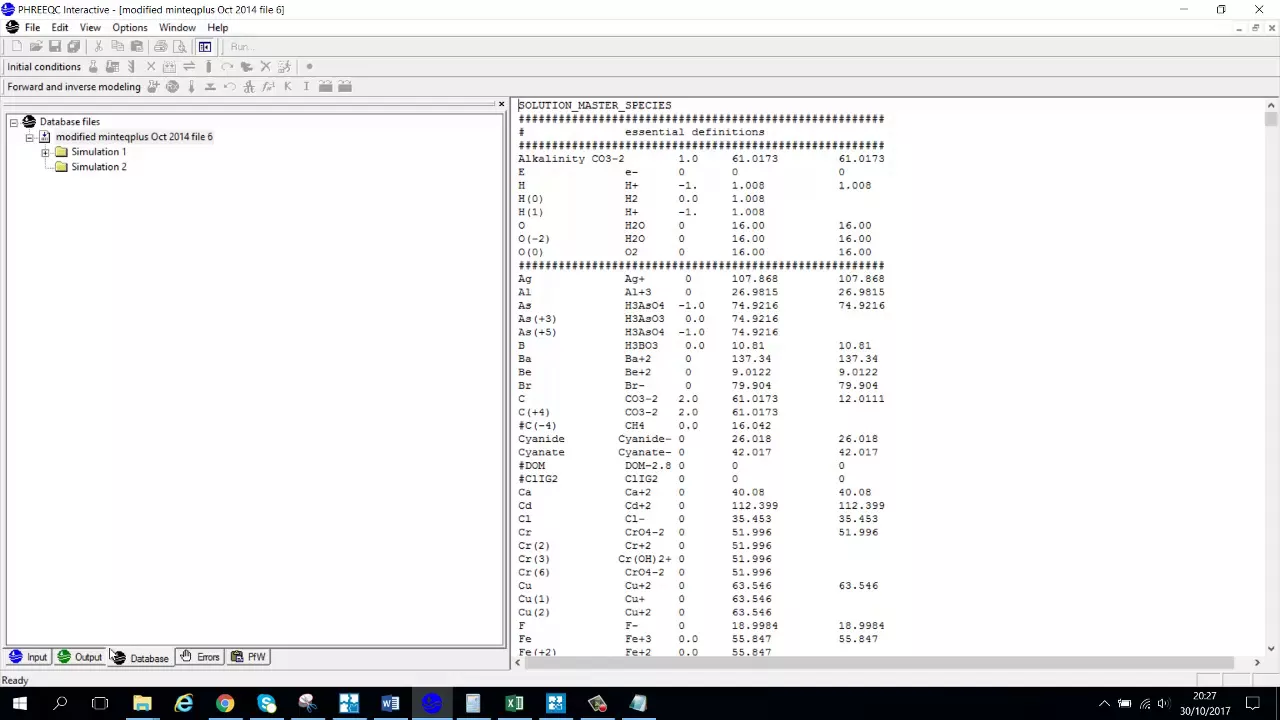1280x720 pixels.
Task: Open the Help menu
Action: tap(217, 28)
